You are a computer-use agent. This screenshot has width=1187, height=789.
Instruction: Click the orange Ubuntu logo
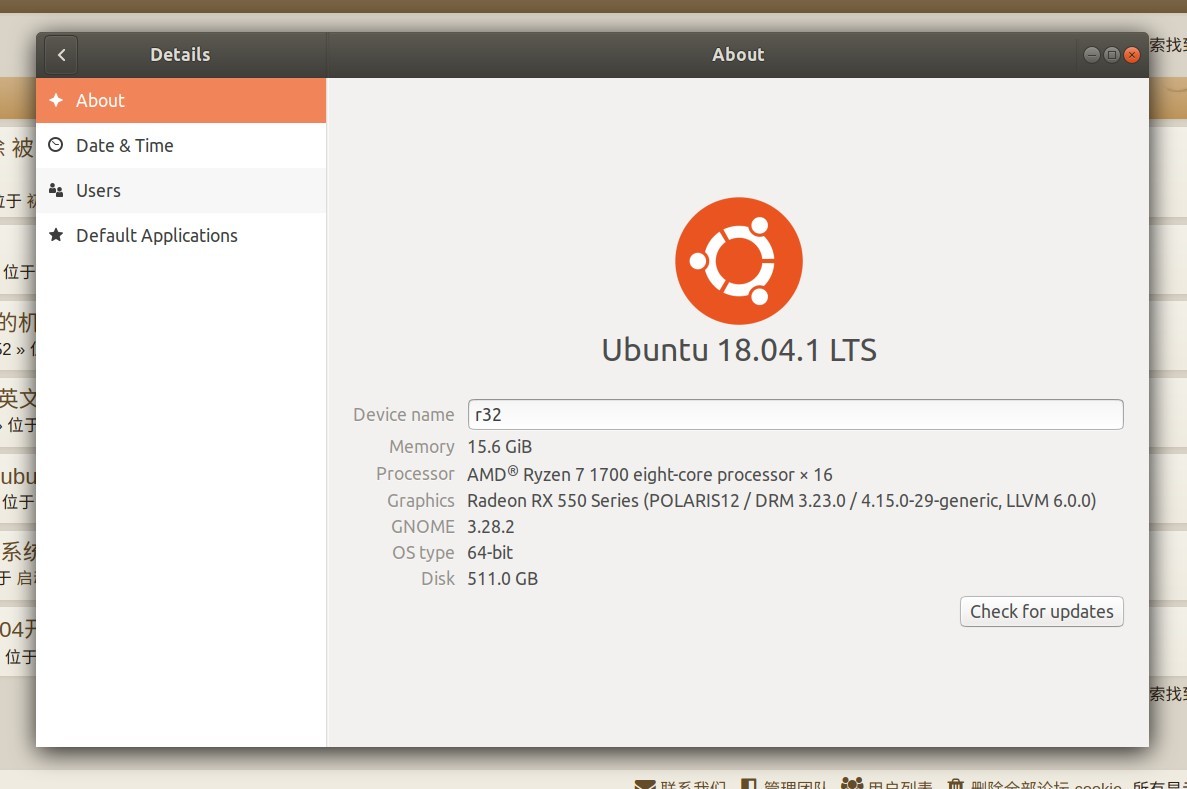click(739, 261)
